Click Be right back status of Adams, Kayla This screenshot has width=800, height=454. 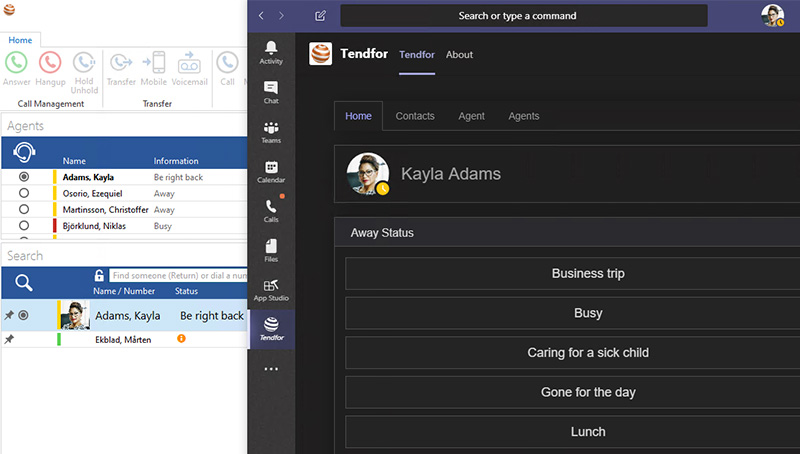point(212,316)
